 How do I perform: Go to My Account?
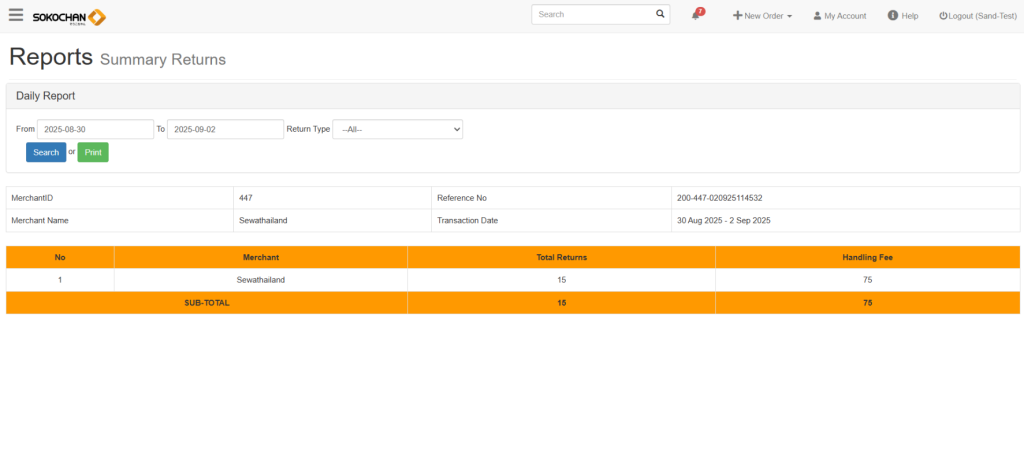(839, 16)
